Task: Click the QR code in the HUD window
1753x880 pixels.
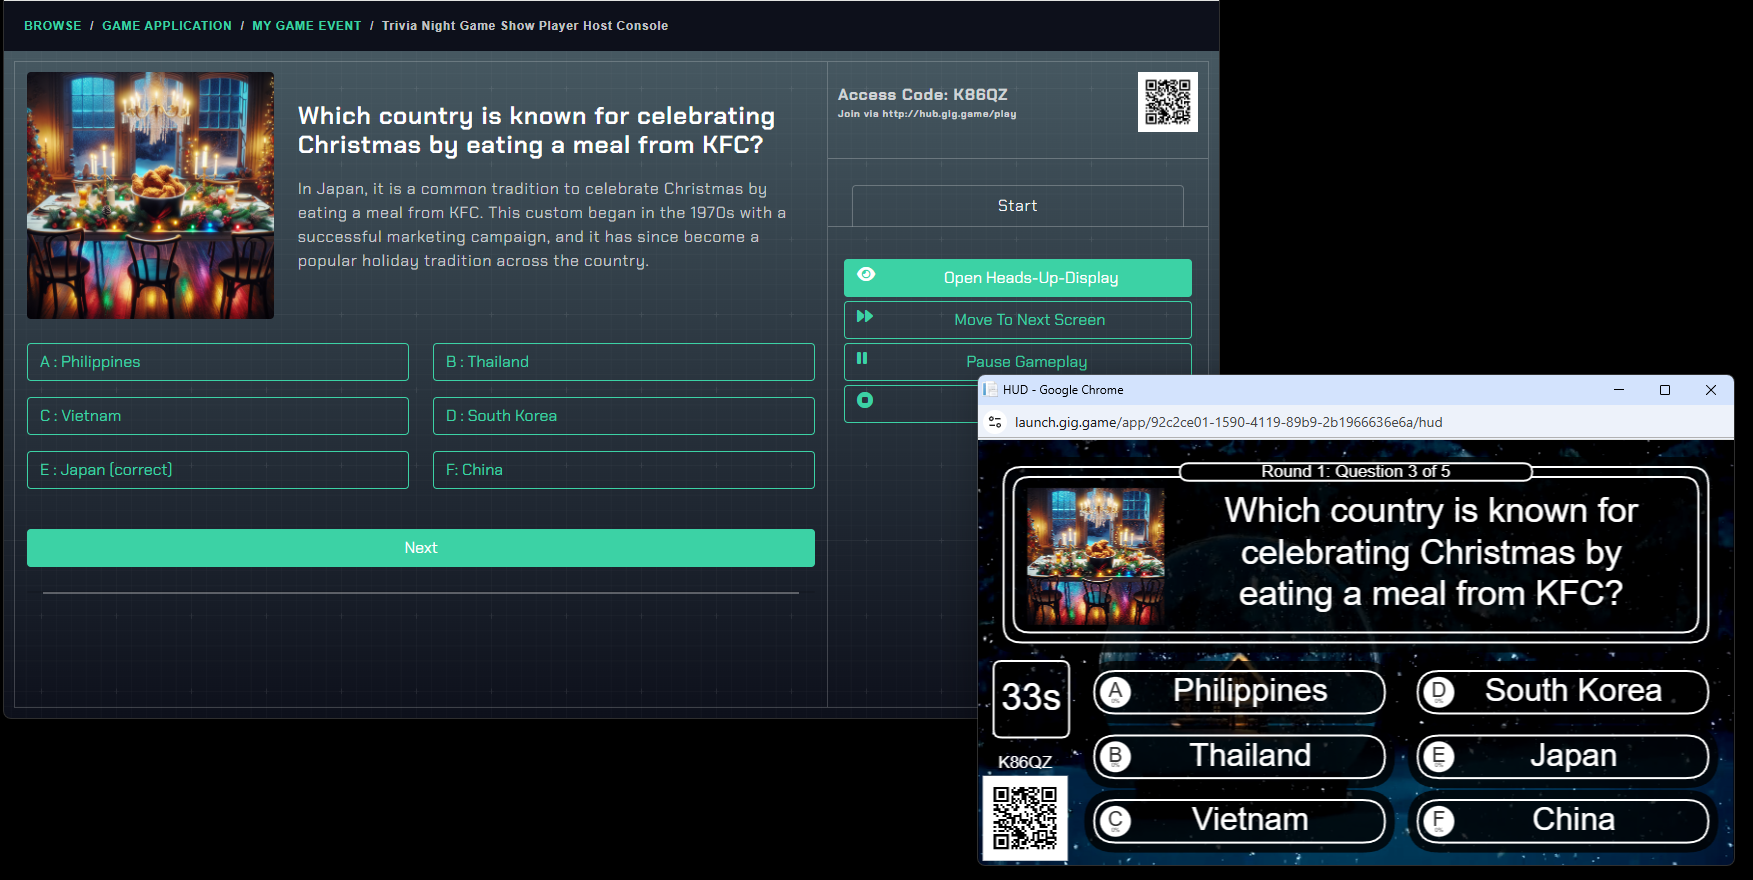Action: 1025,817
